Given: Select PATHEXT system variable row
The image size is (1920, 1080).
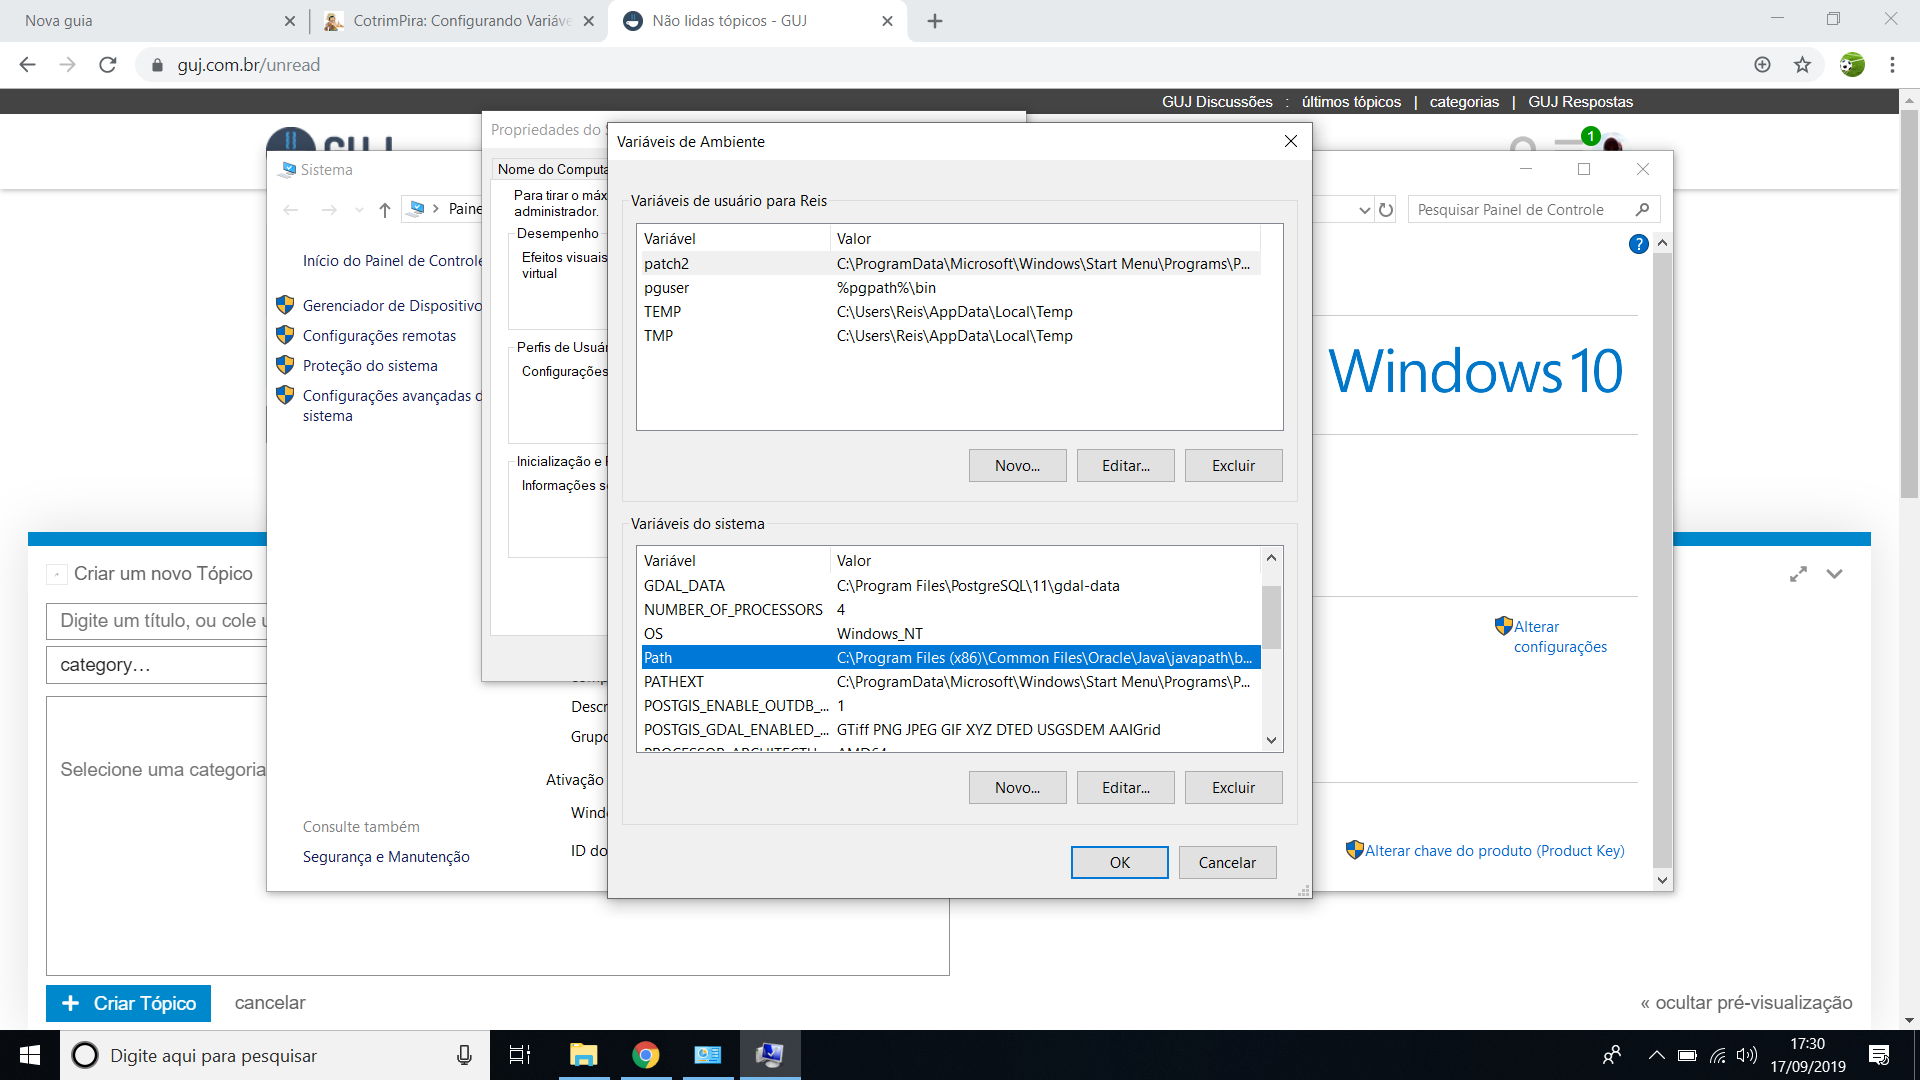Looking at the screenshot, I should 950,682.
